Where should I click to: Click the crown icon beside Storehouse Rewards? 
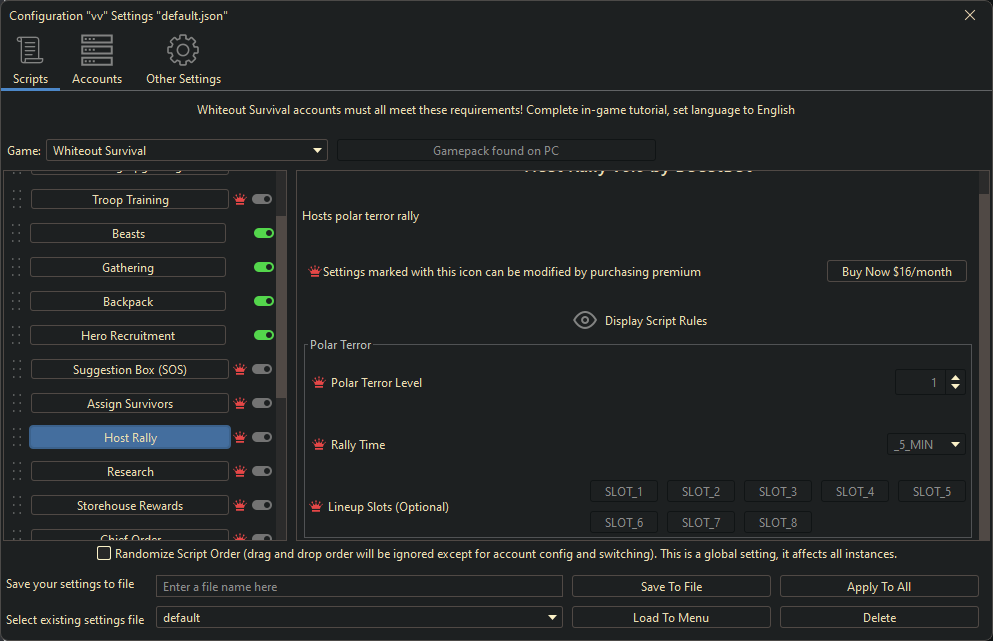click(240, 505)
